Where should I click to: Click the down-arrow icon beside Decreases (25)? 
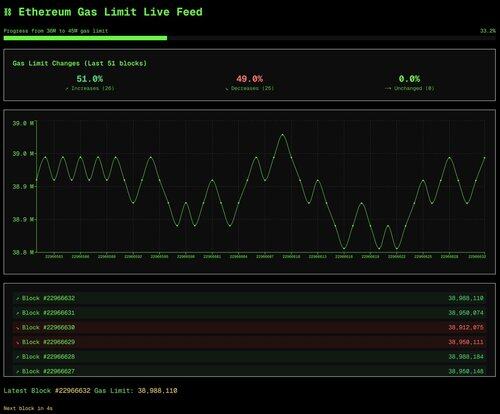[x=227, y=89]
